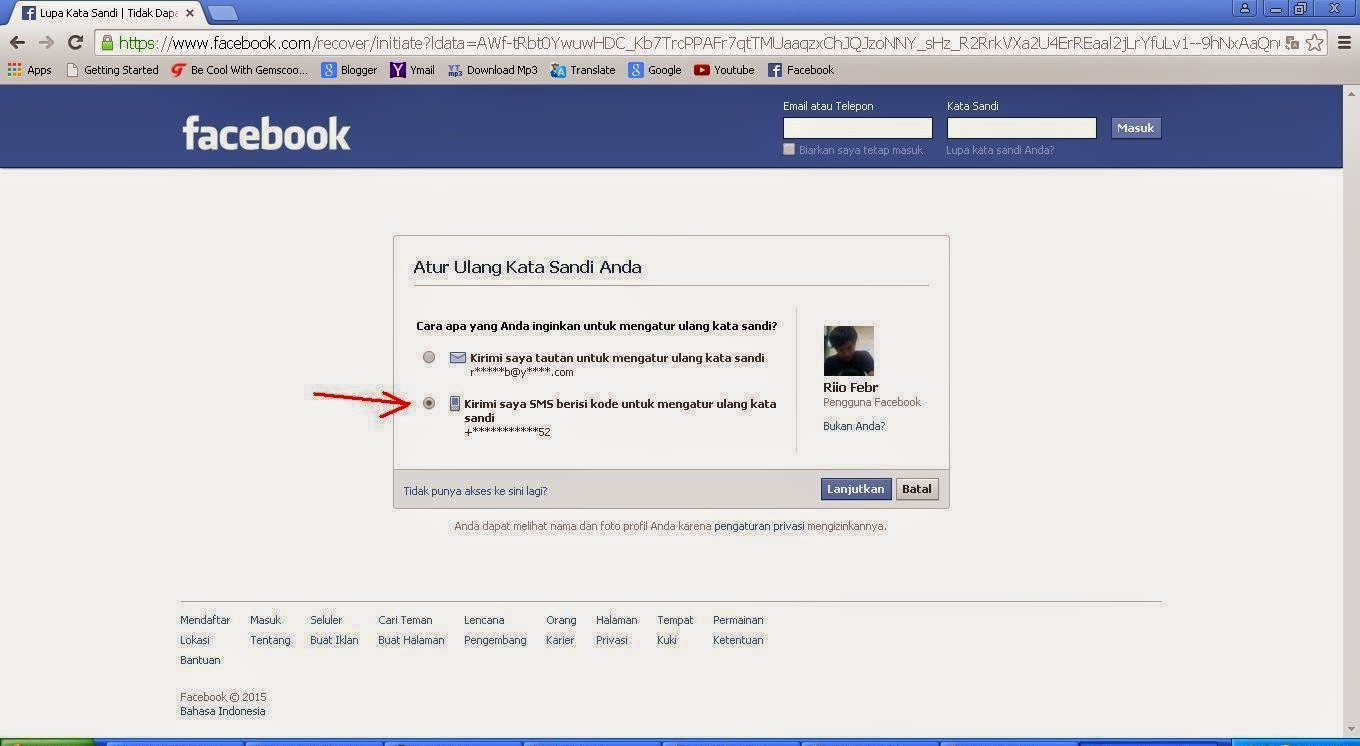The height and width of the screenshot is (746, 1360).
Task: Open the Bantuan footer link
Action: tap(200, 660)
